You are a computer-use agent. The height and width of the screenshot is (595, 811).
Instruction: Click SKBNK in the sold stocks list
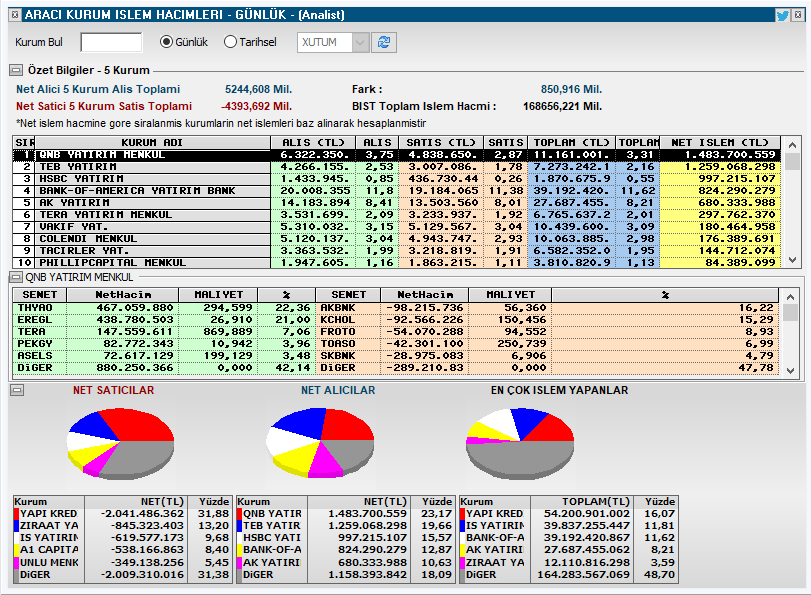(338, 355)
